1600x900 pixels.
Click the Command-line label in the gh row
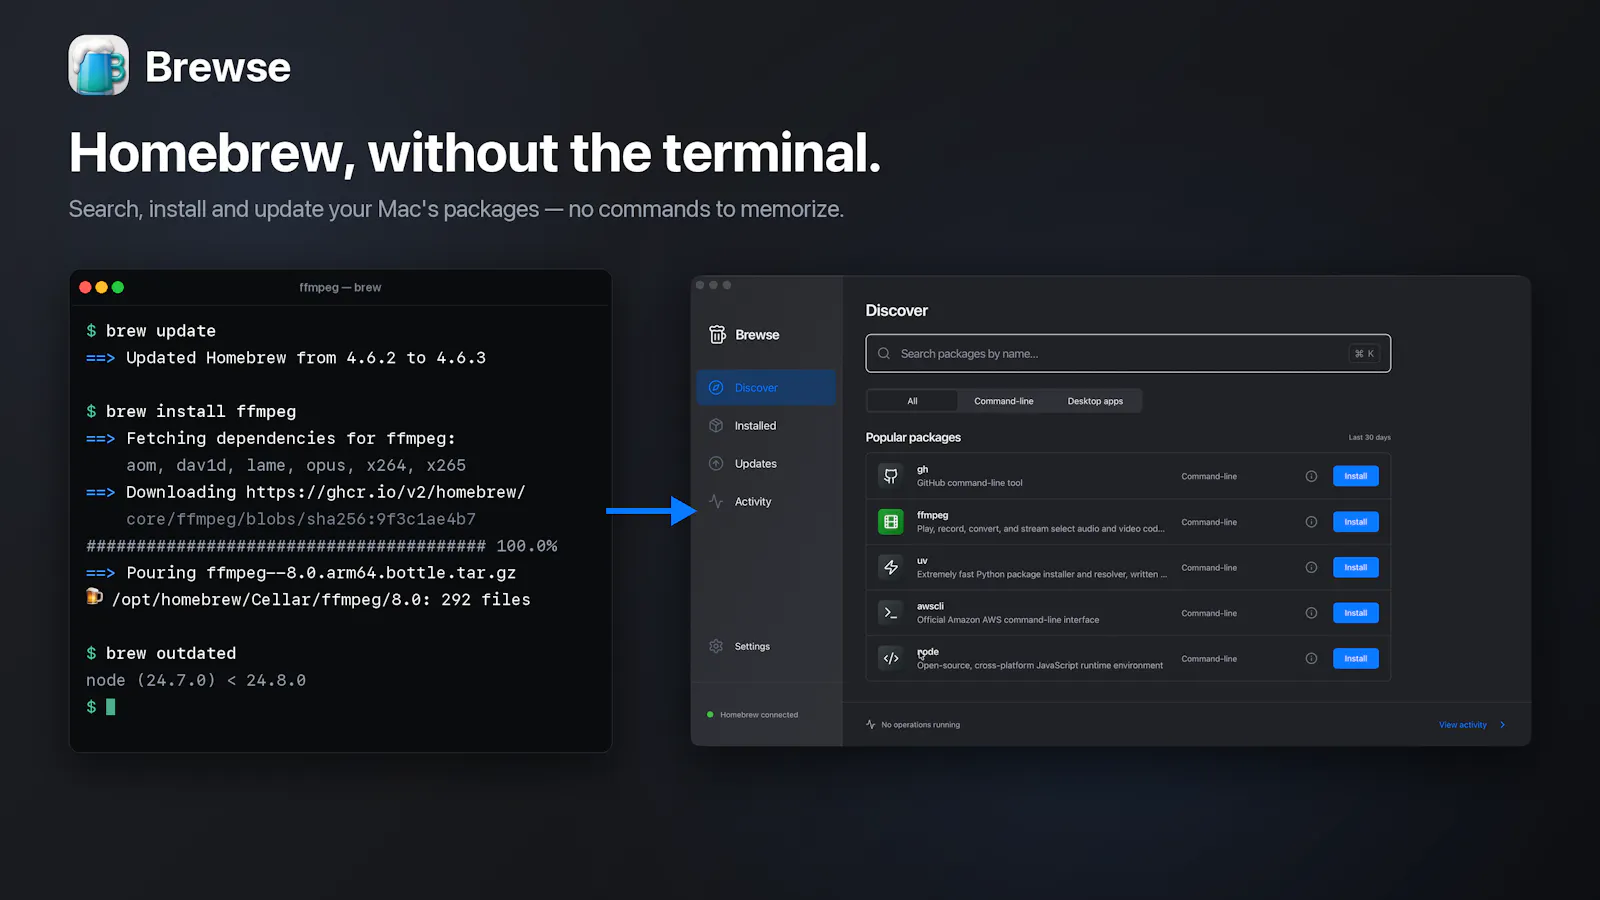click(1209, 476)
